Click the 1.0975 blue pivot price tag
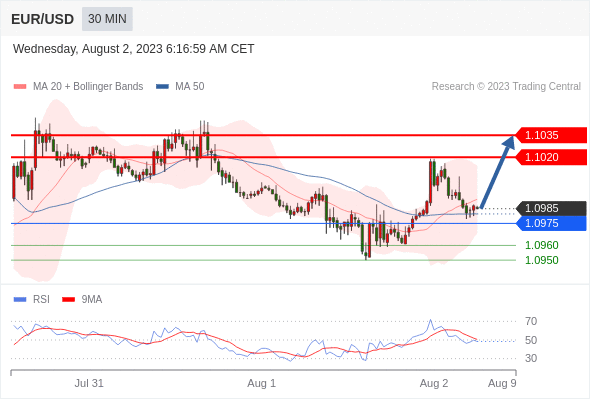Viewport: 590px width, 400px height. coord(551,223)
